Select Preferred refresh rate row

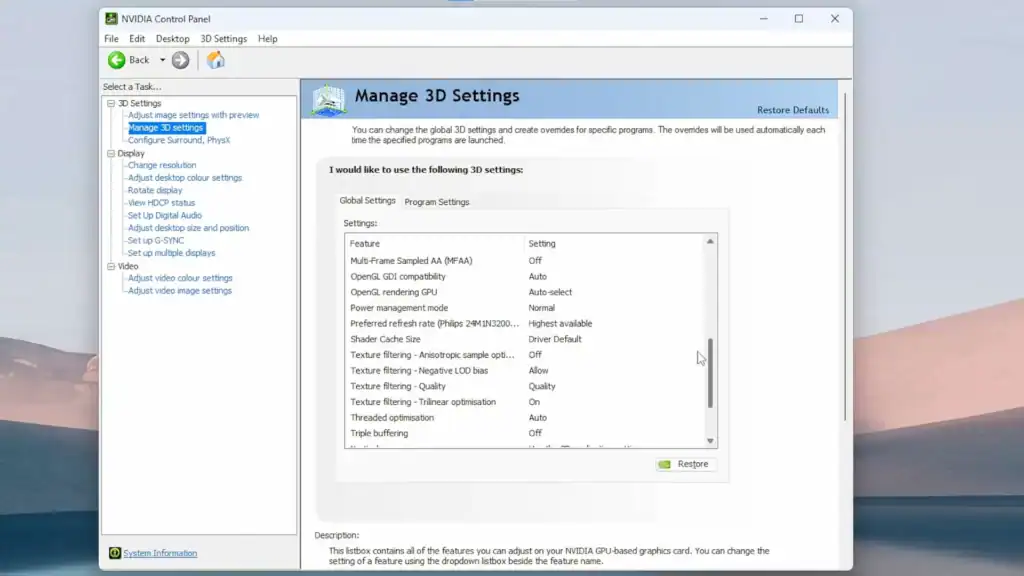pos(525,323)
